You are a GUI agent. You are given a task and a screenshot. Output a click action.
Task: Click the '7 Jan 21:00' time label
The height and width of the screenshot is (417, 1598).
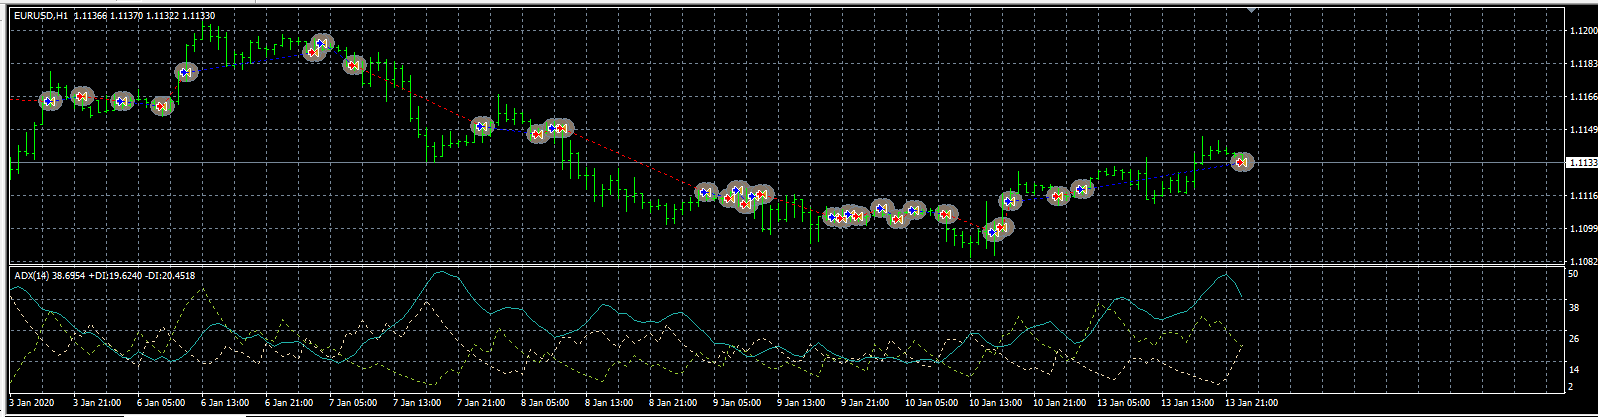481,403
